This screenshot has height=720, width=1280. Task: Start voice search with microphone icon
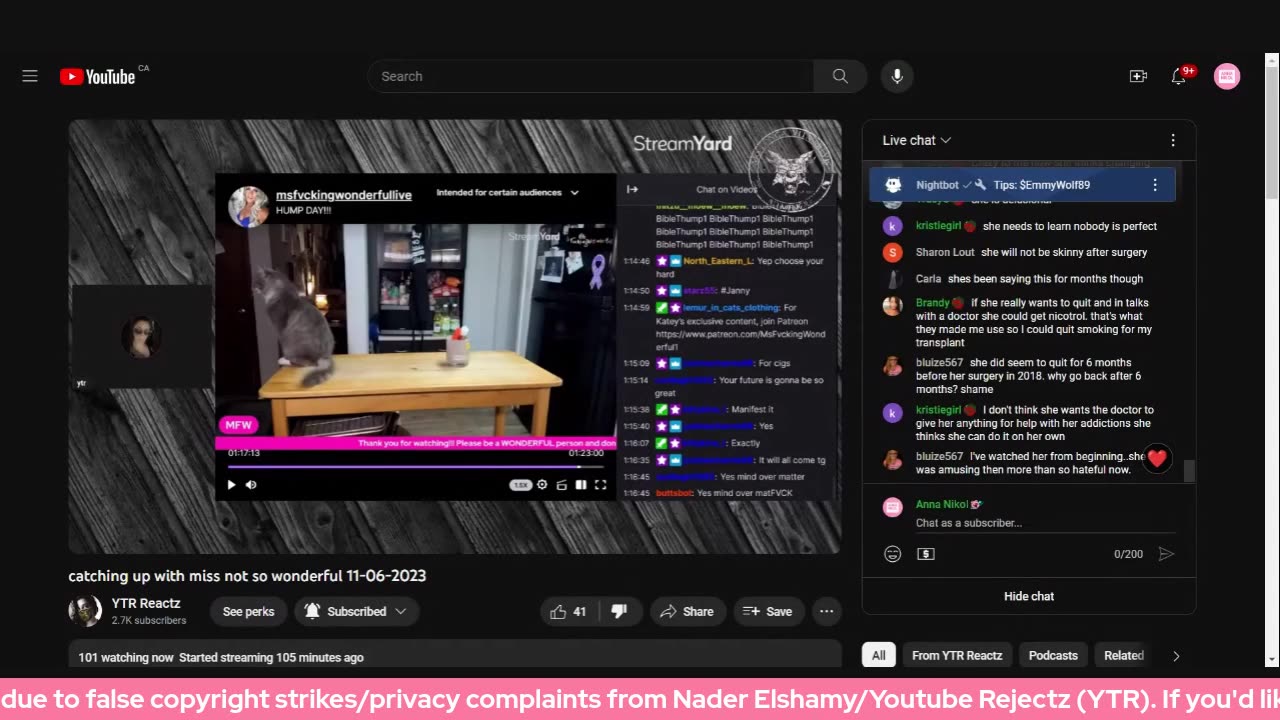[x=897, y=76]
